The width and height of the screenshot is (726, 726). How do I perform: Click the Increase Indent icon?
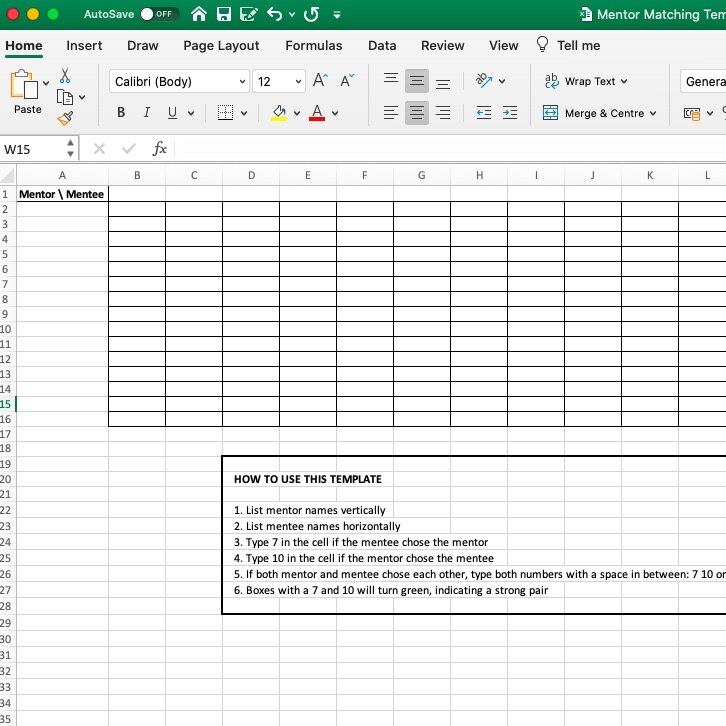click(510, 113)
